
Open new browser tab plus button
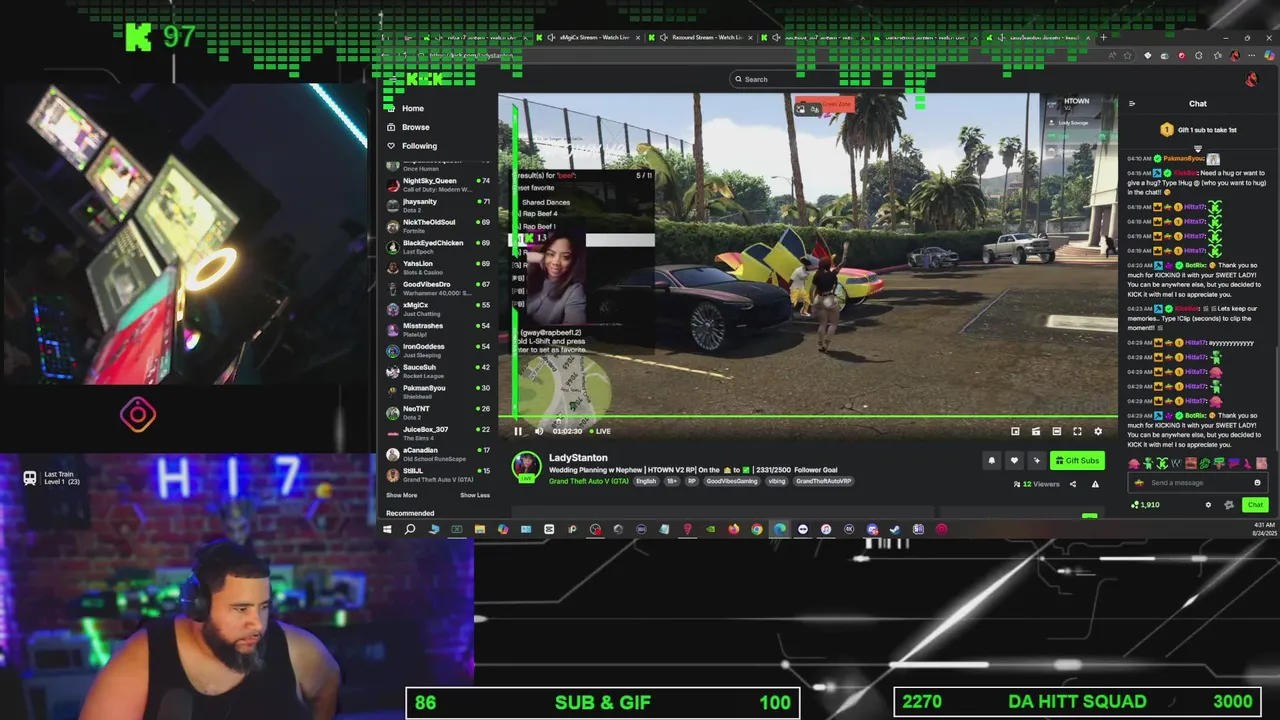1103,38
